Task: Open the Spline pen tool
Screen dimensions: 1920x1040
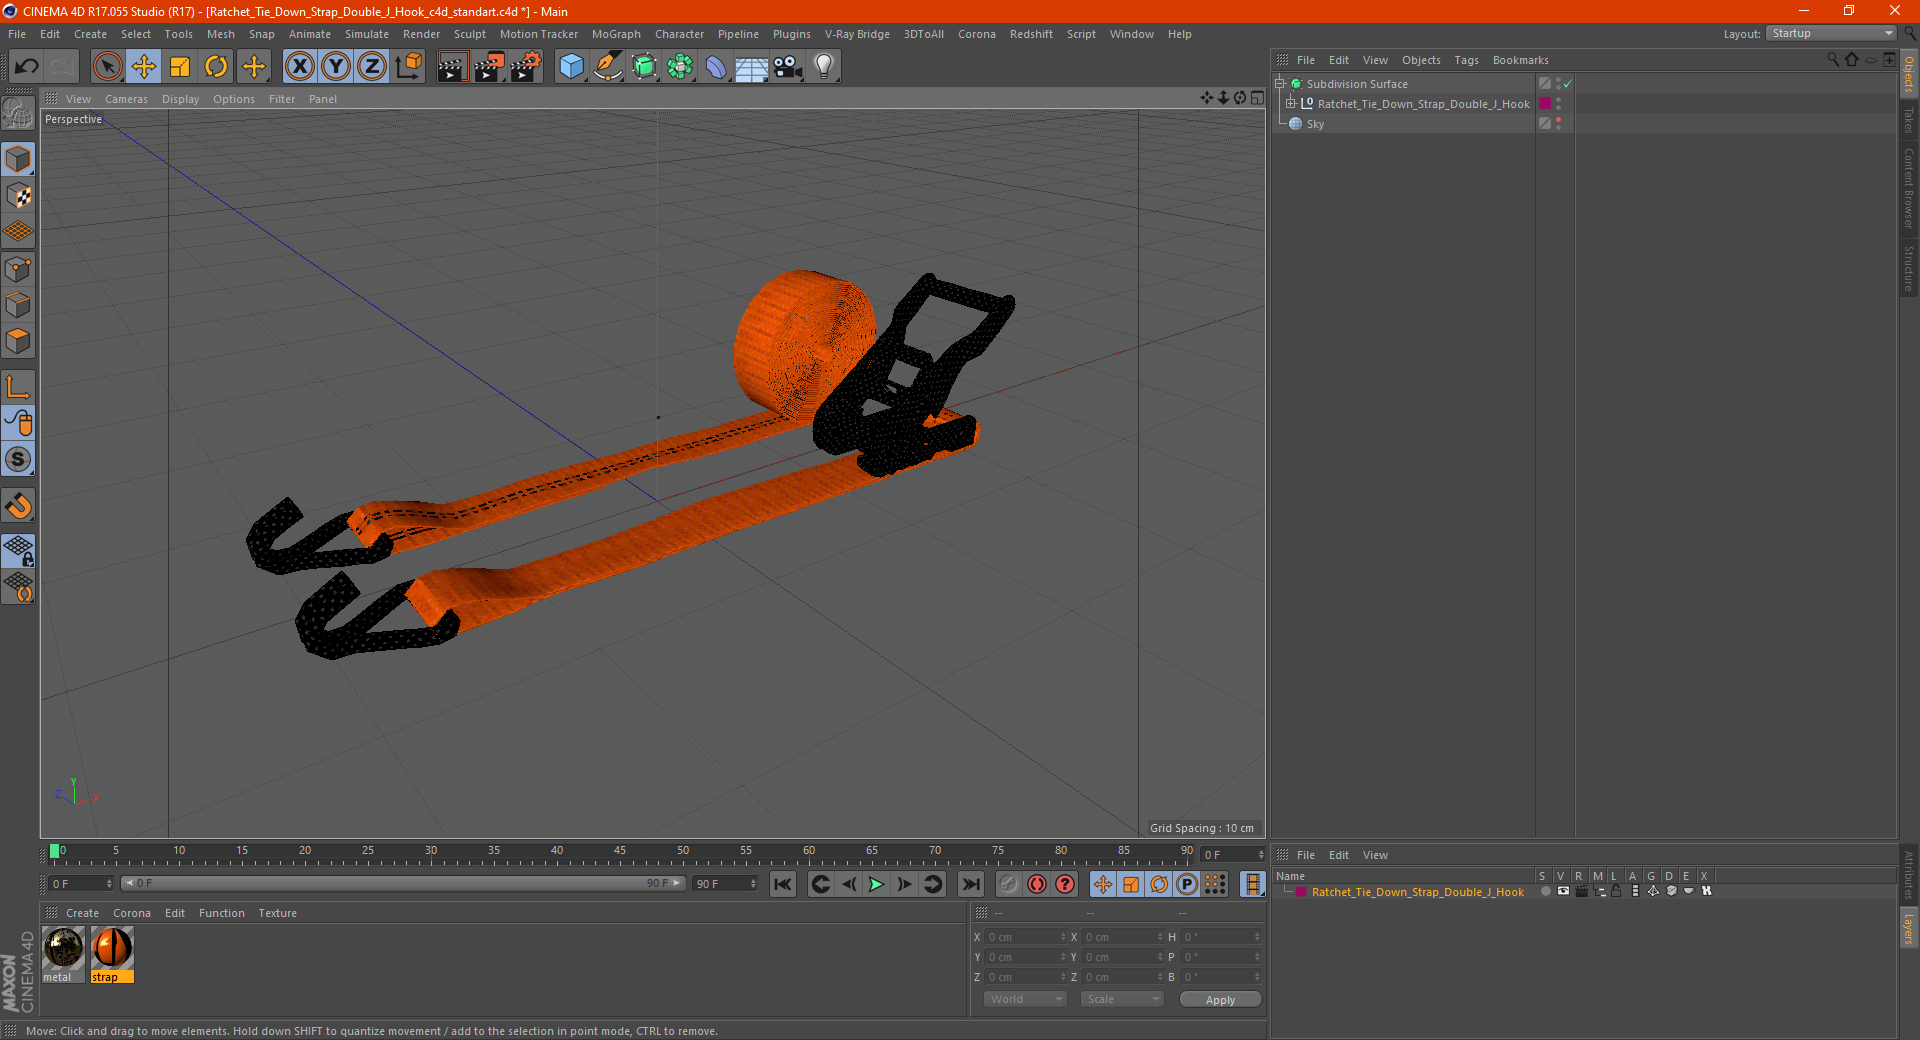Action: click(608, 67)
